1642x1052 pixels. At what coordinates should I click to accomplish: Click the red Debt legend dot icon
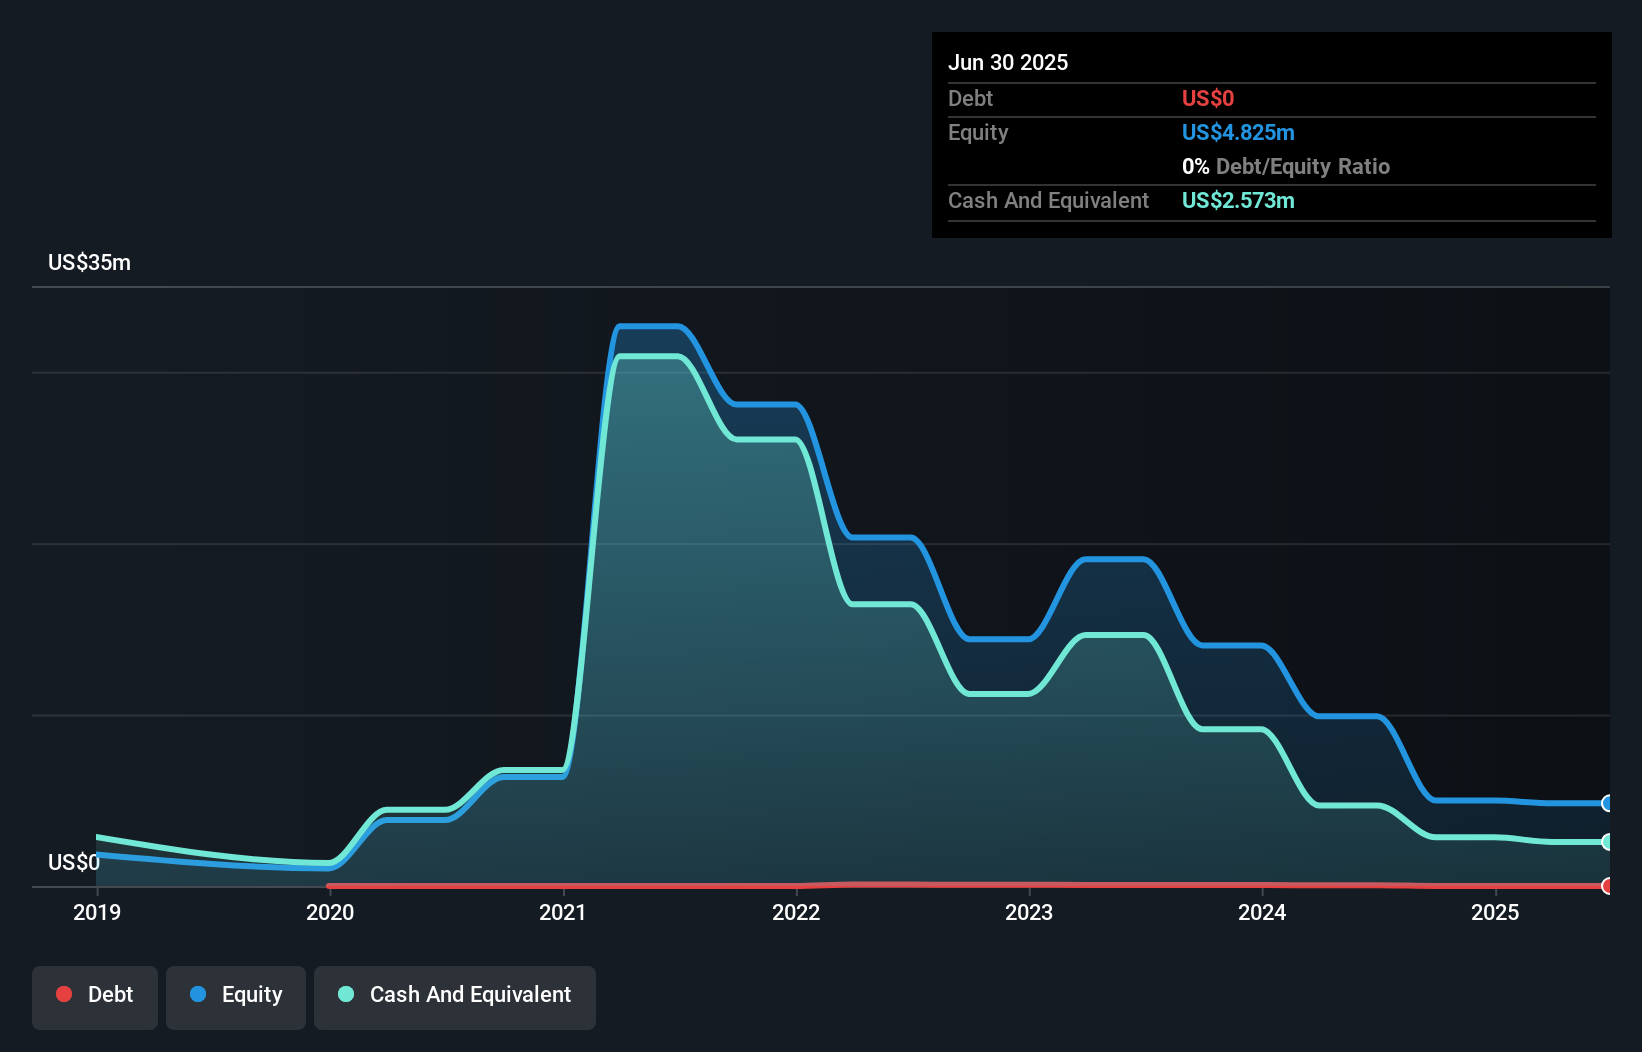click(64, 994)
